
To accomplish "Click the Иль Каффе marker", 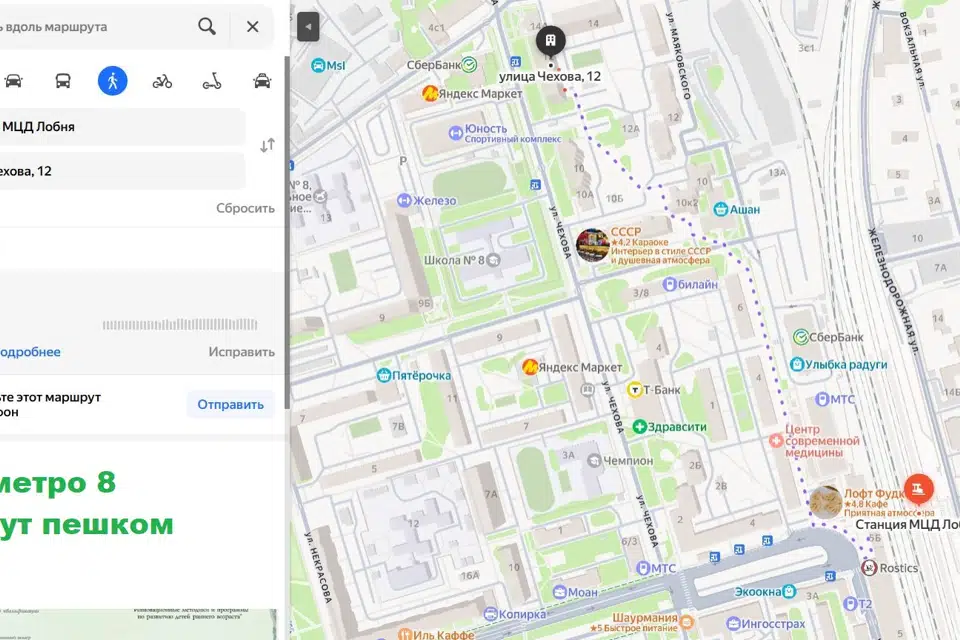I will pyautogui.click(x=404, y=634).
